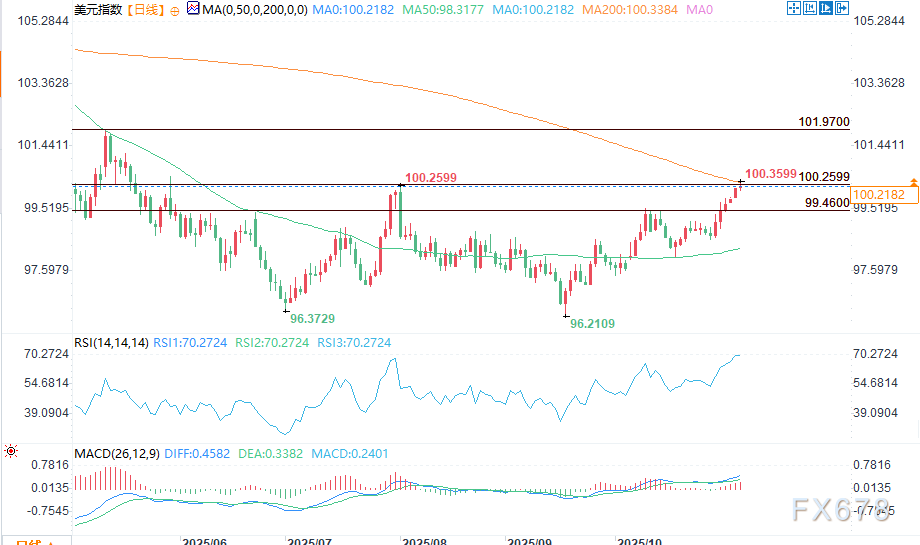The width and height of the screenshot is (920, 545).
Task: Select the RSI(14,14,14) indicator label
Action: click(x=111, y=343)
